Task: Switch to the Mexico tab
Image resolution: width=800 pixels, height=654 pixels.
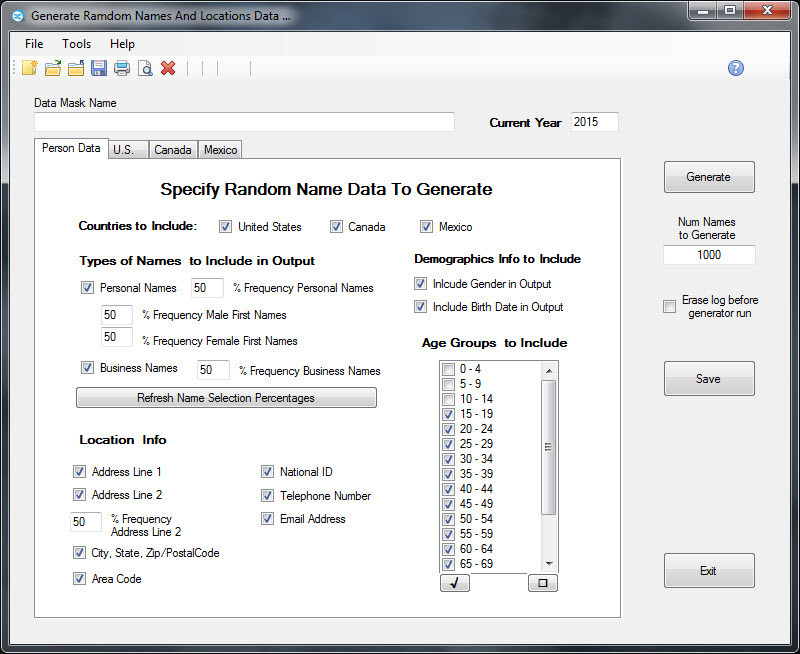Action: (x=220, y=149)
